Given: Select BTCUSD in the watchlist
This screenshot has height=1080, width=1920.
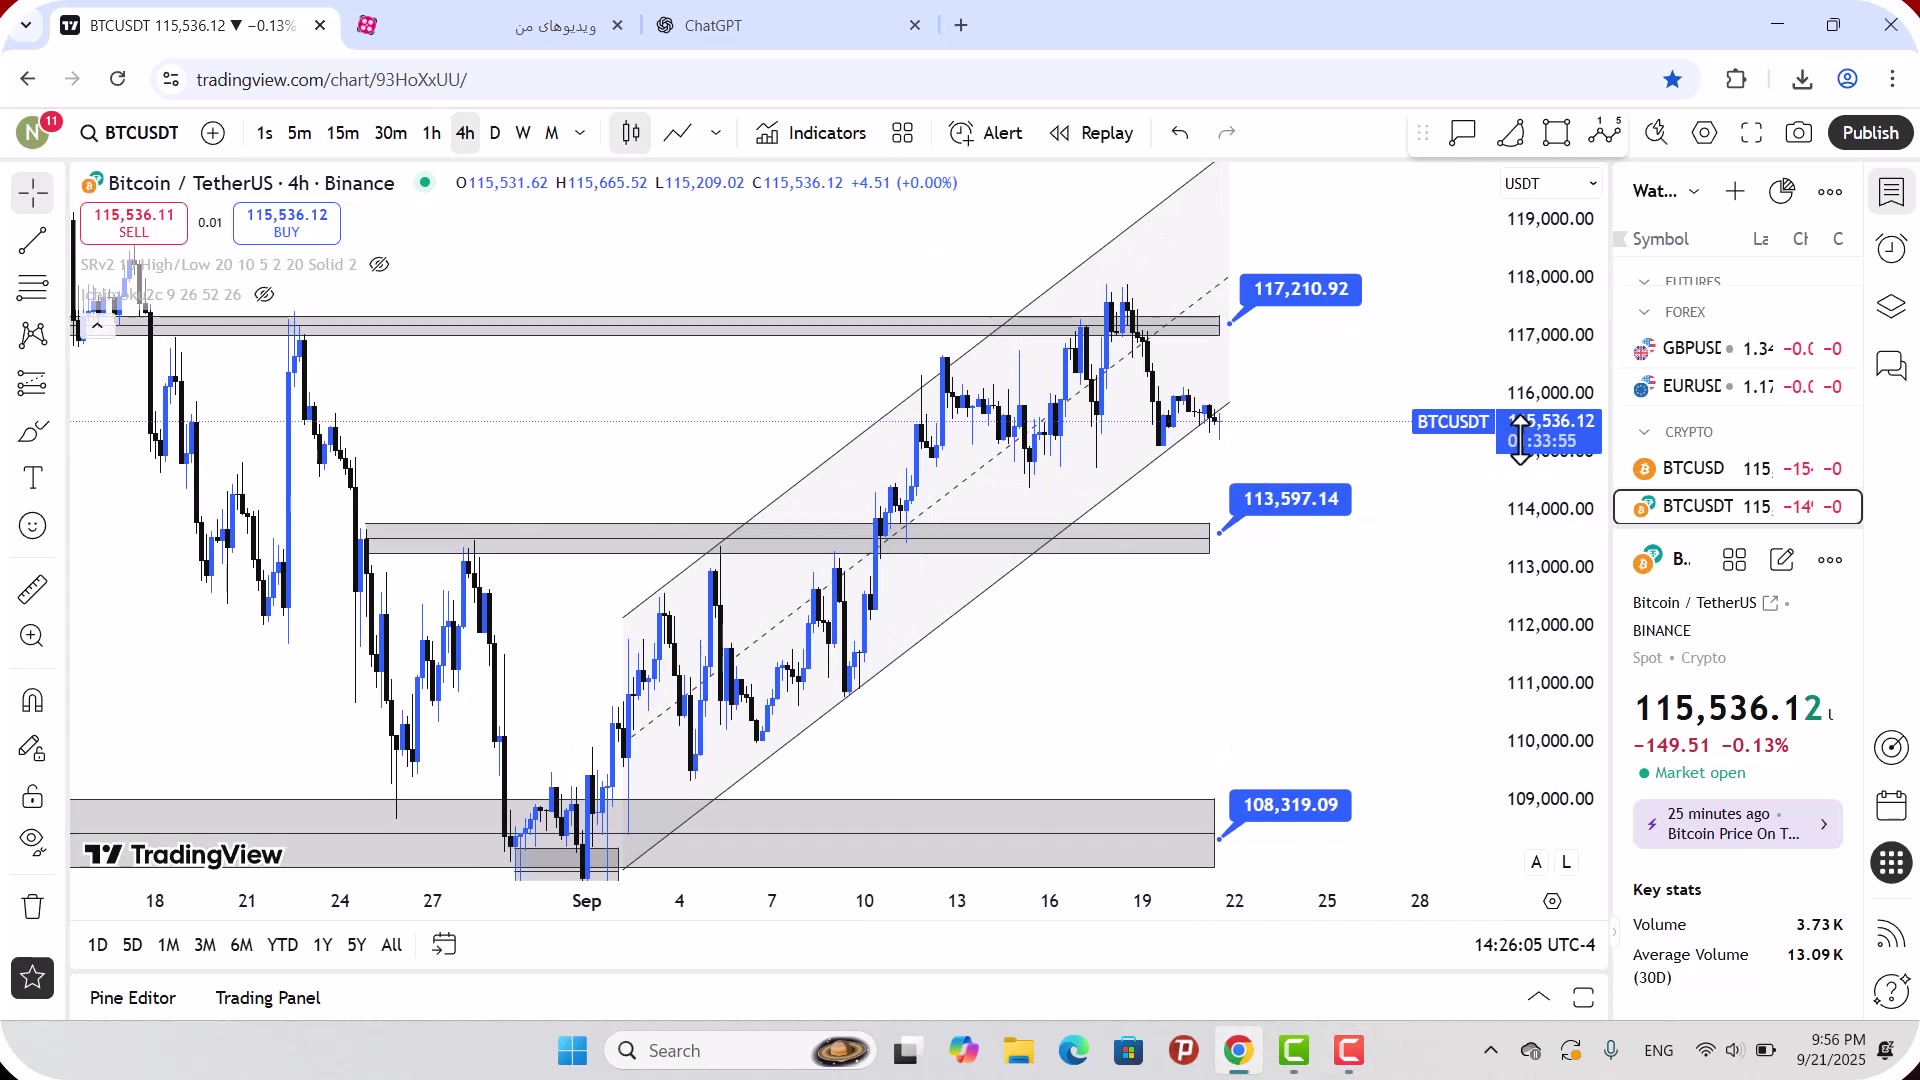Looking at the screenshot, I should pyautogui.click(x=1737, y=468).
